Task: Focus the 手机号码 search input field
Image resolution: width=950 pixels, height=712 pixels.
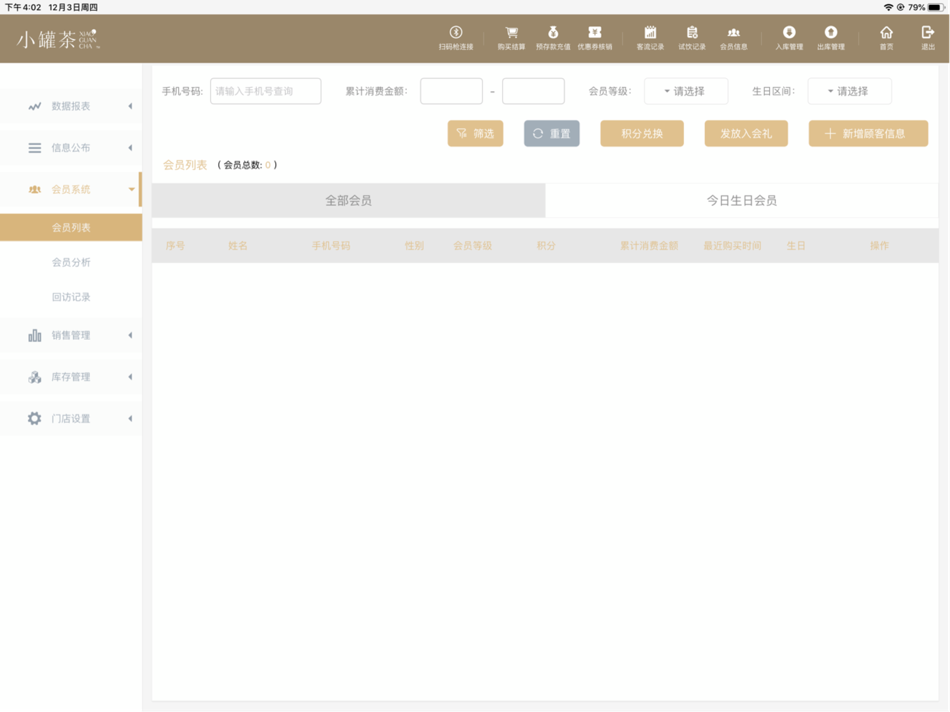Action: [x=265, y=91]
